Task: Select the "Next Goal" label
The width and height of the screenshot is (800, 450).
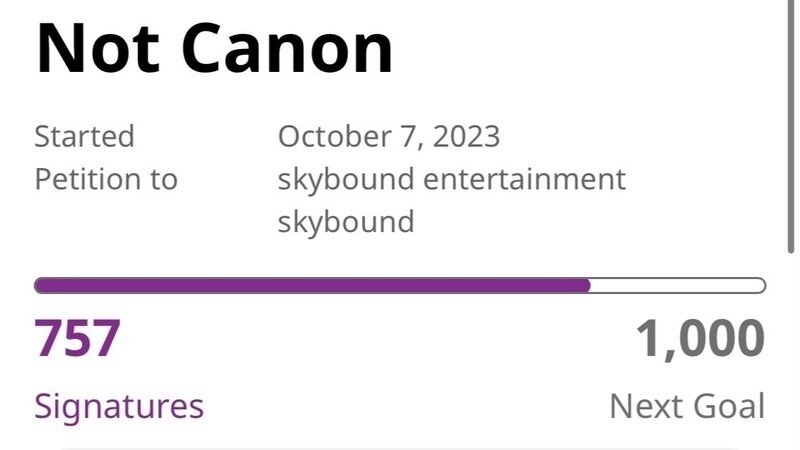Action: 687,406
